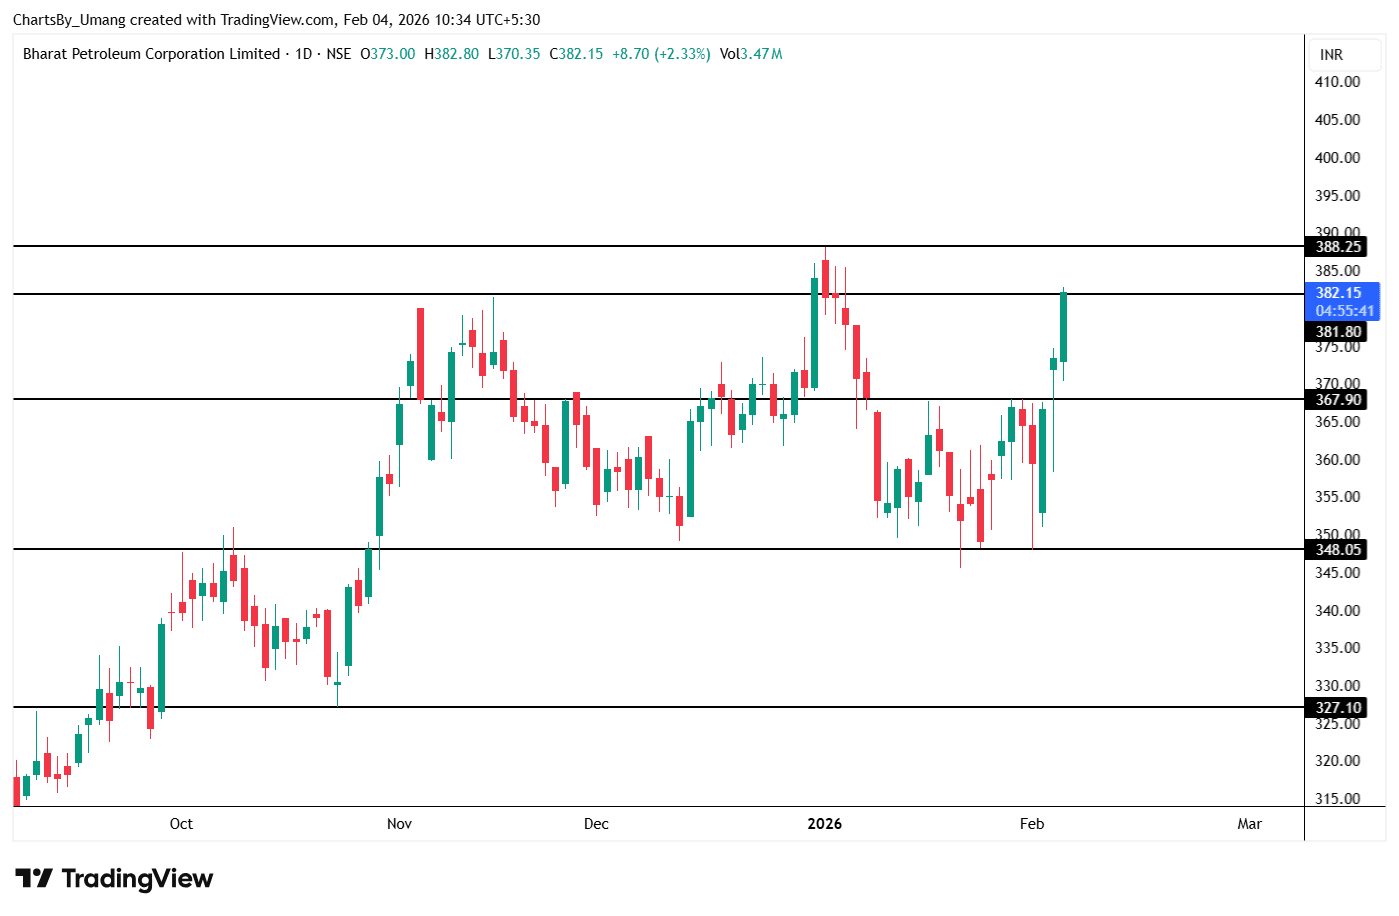Click the latest green candle near 382

click(x=1063, y=326)
